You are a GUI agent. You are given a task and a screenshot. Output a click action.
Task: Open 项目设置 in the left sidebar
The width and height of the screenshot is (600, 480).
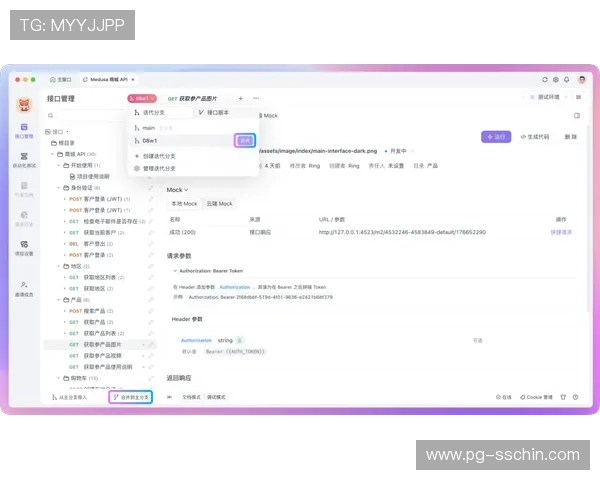point(23,246)
